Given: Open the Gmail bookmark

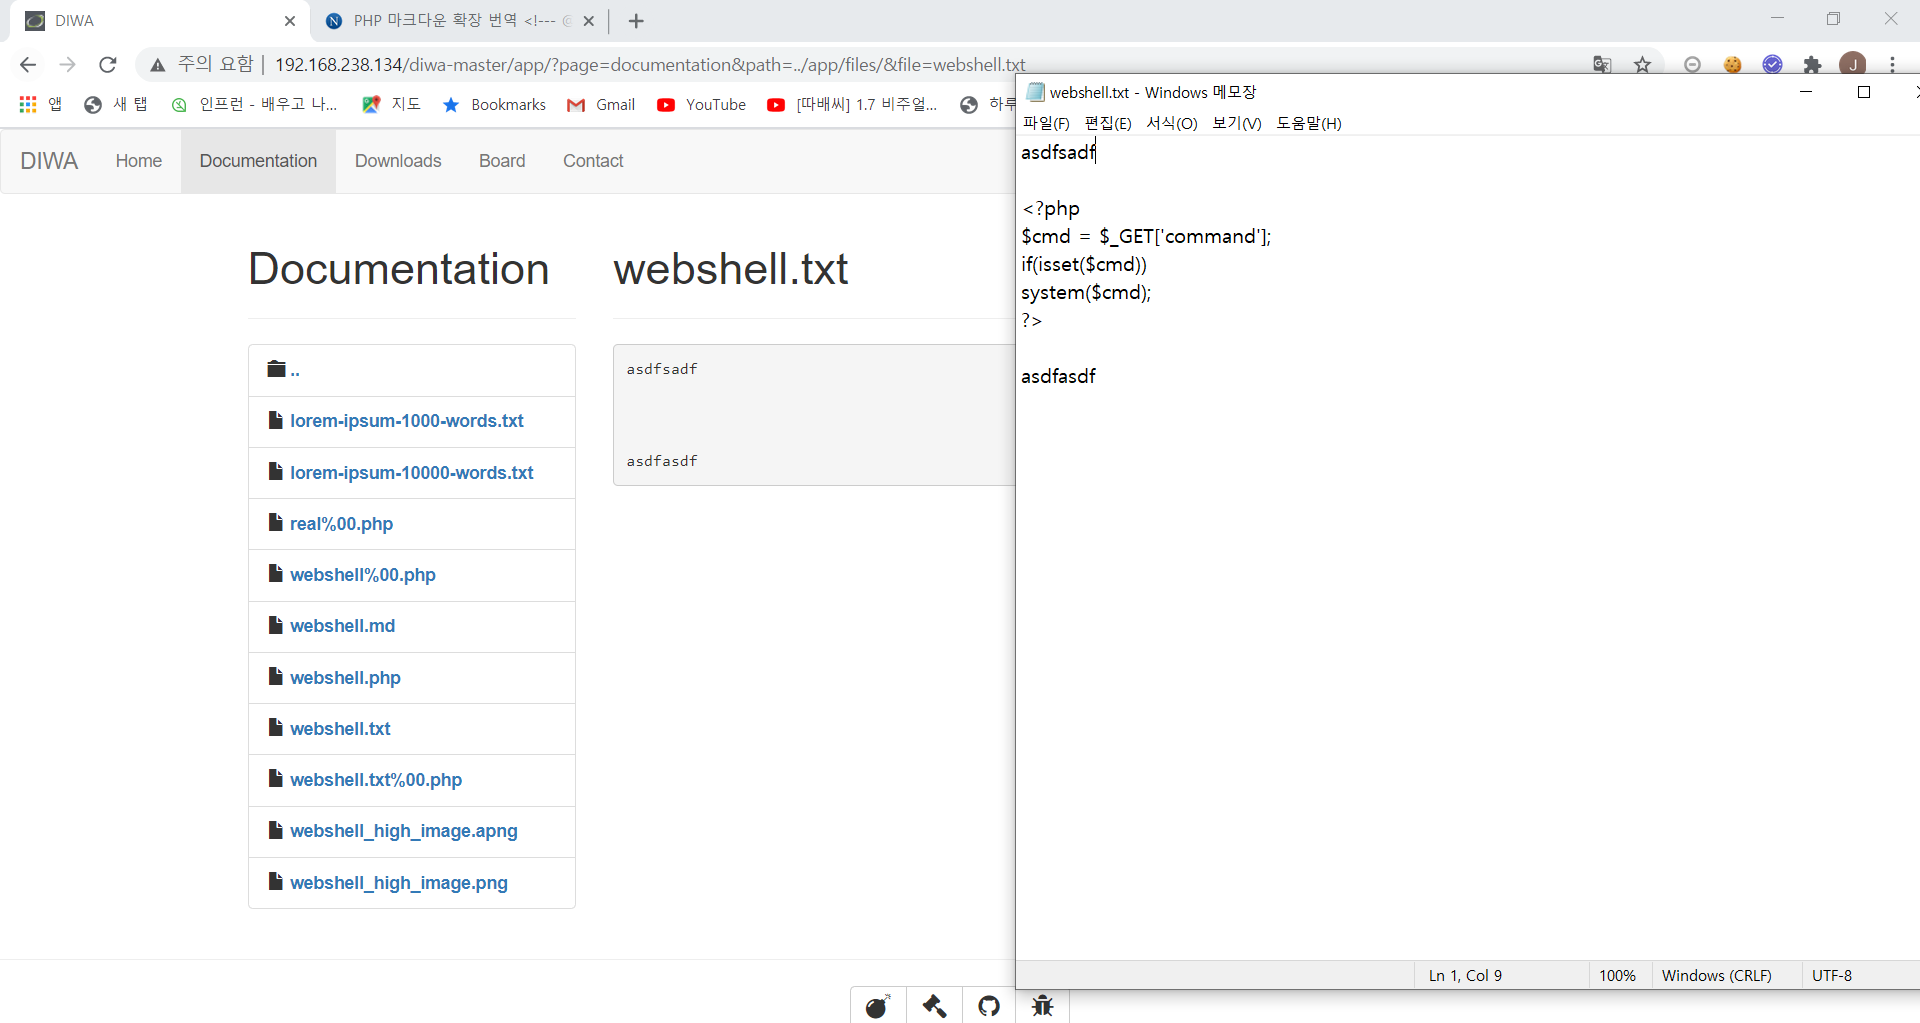Looking at the screenshot, I should click(x=600, y=104).
